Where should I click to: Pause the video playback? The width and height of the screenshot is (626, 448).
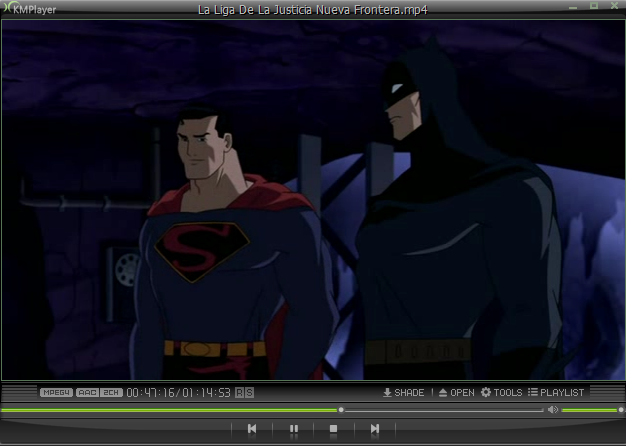click(293, 429)
